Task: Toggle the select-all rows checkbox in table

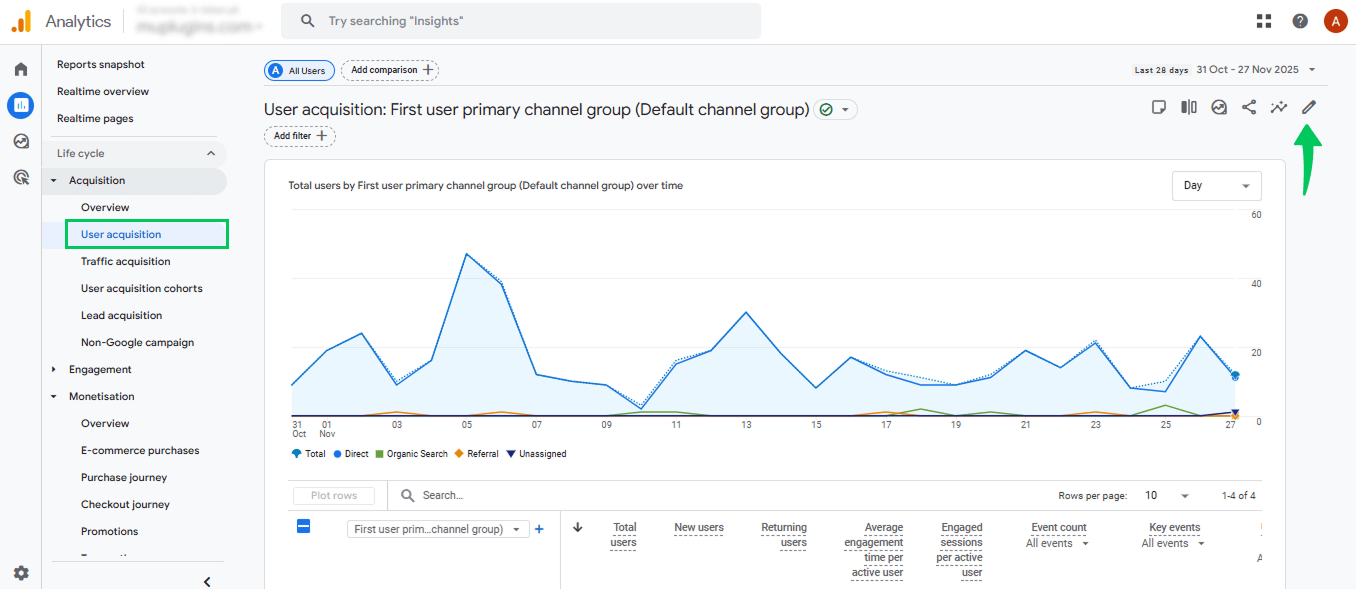Action: [304, 526]
